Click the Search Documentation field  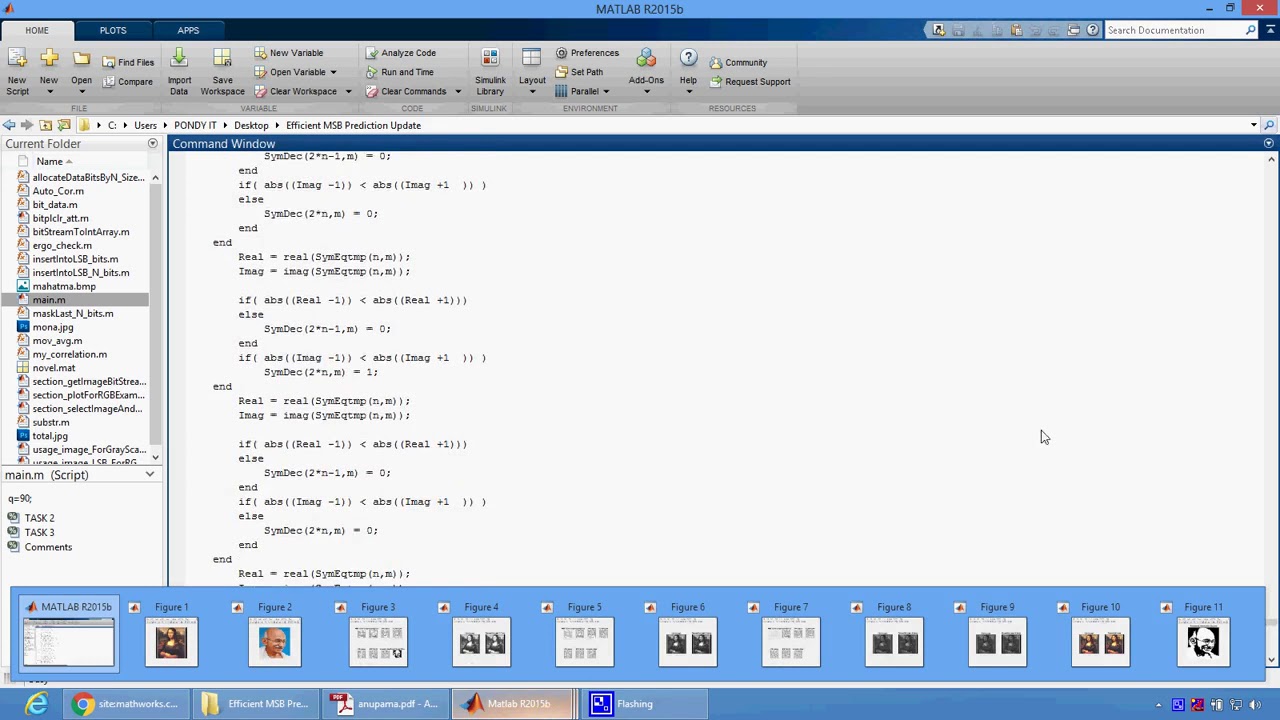point(1174,30)
